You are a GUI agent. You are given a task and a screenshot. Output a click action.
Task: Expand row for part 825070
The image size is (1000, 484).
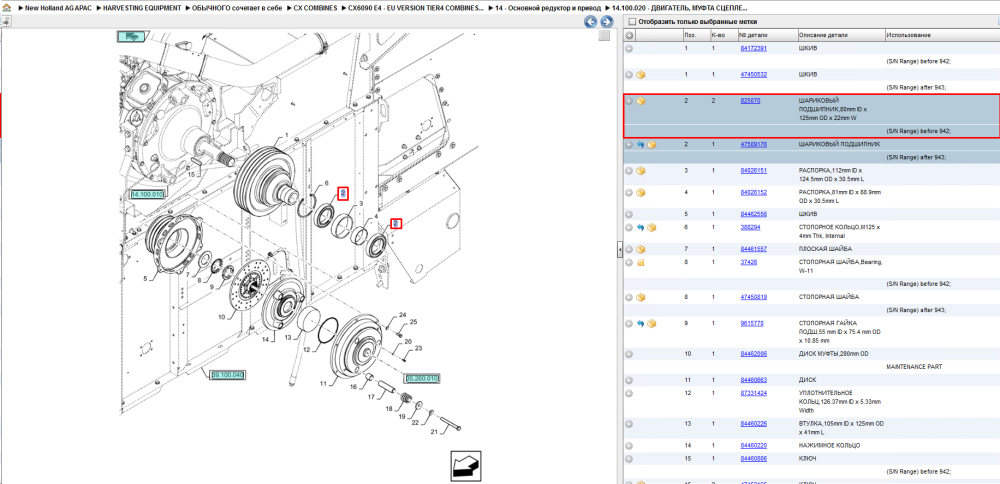click(629, 101)
